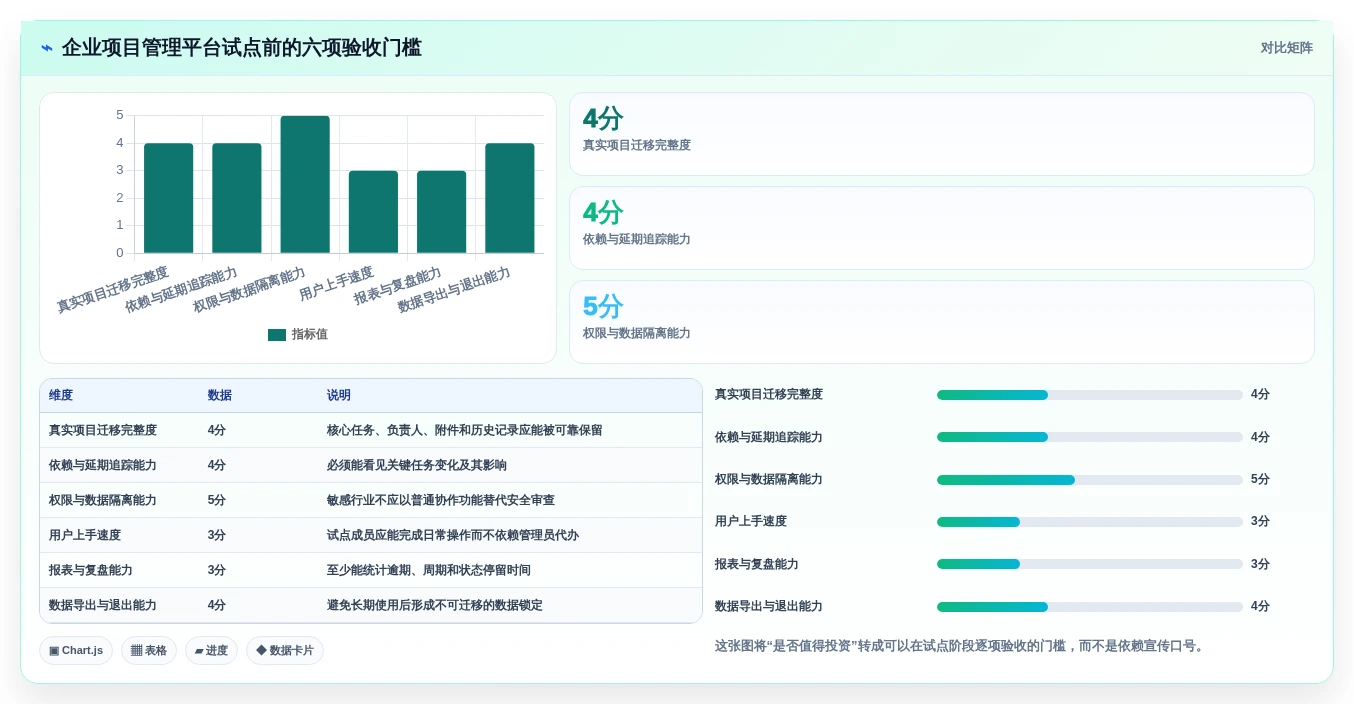Click the progress bar for 依赖与延期追踪能力
Image resolution: width=1354 pixels, height=704 pixels.
click(x=1090, y=437)
